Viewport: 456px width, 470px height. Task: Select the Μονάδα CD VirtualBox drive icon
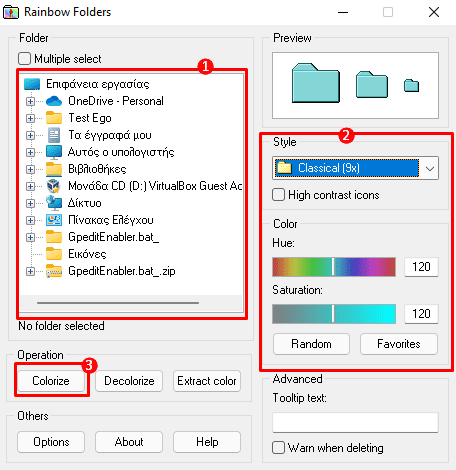tap(54, 186)
